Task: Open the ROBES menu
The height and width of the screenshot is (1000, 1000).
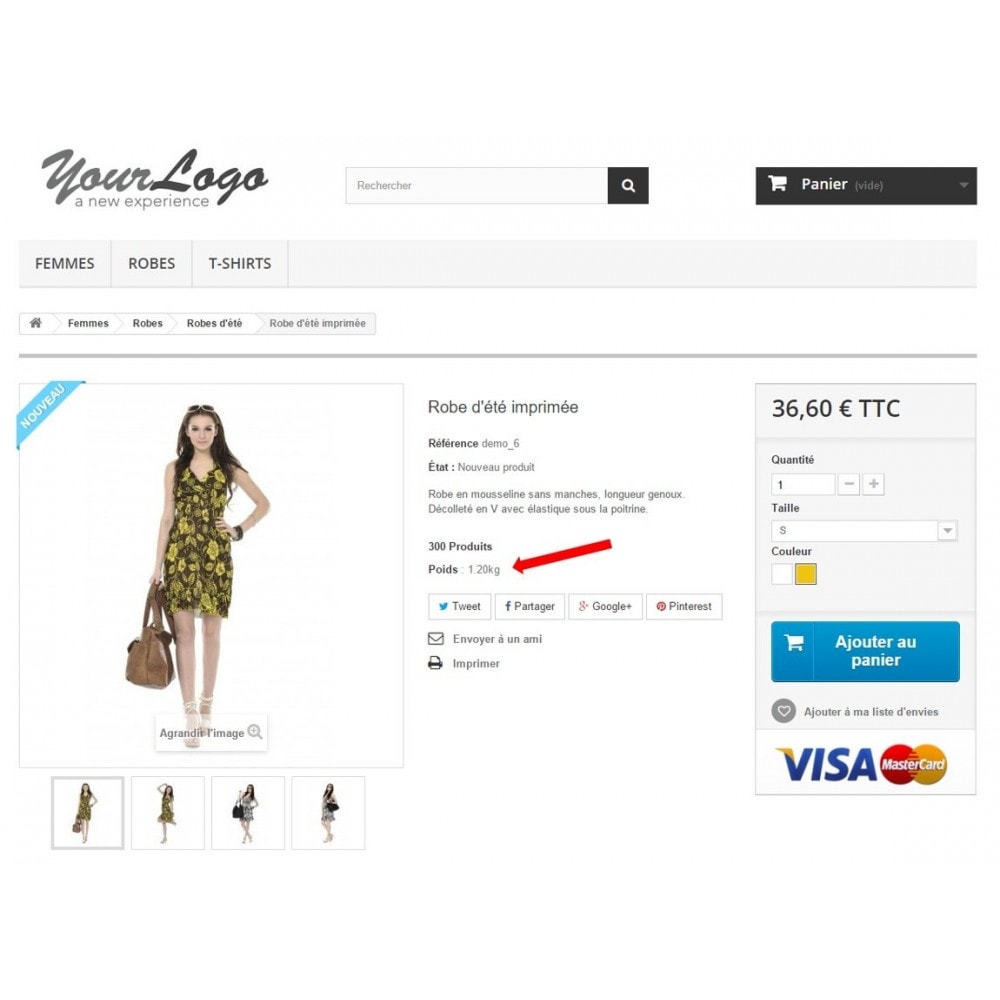Action: [x=152, y=263]
